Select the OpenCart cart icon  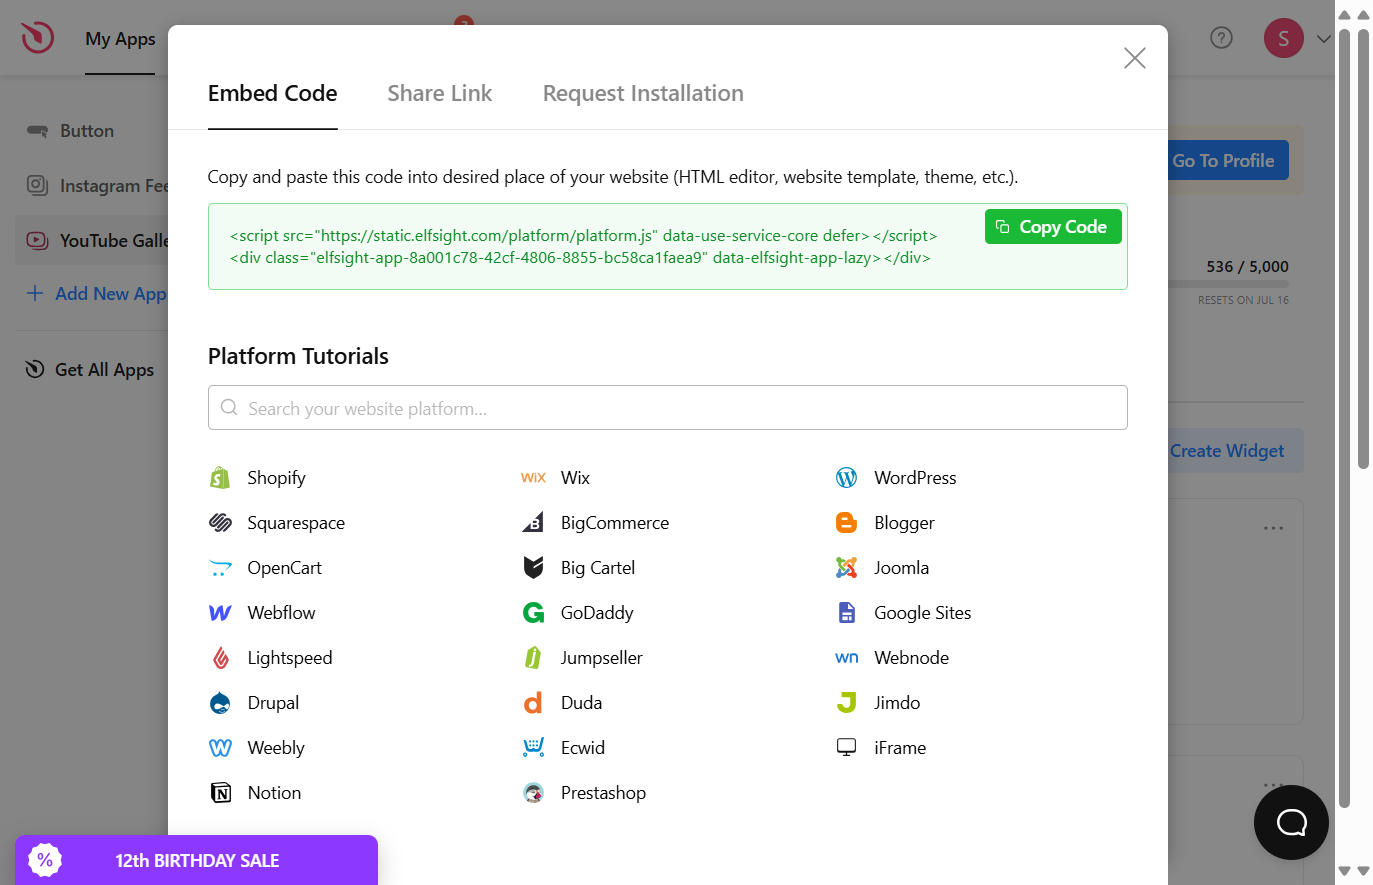[x=220, y=568]
